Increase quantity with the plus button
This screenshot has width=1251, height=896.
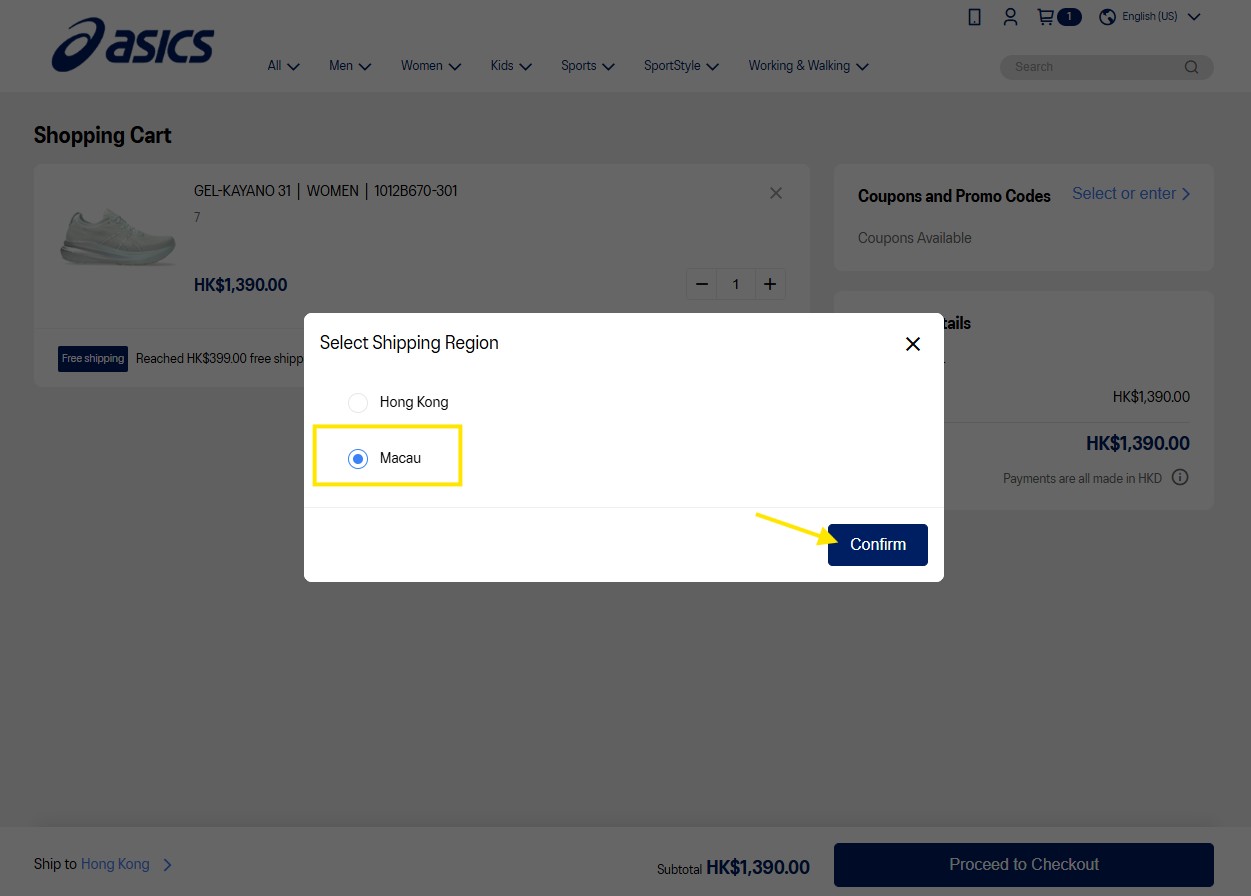pos(770,284)
